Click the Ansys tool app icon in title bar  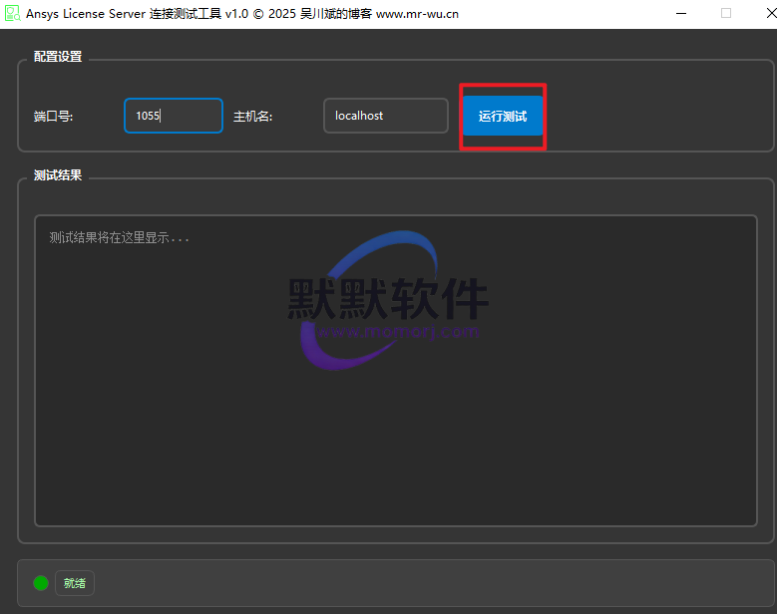[x=13, y=14]
